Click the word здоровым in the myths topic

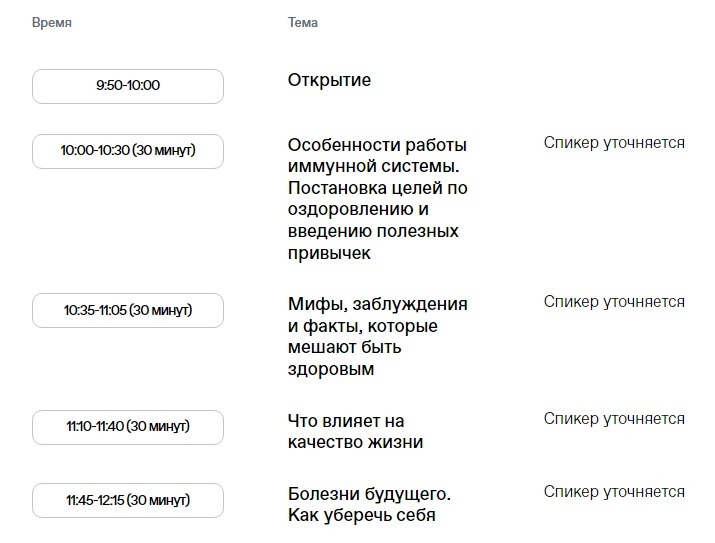click(331, 369)
